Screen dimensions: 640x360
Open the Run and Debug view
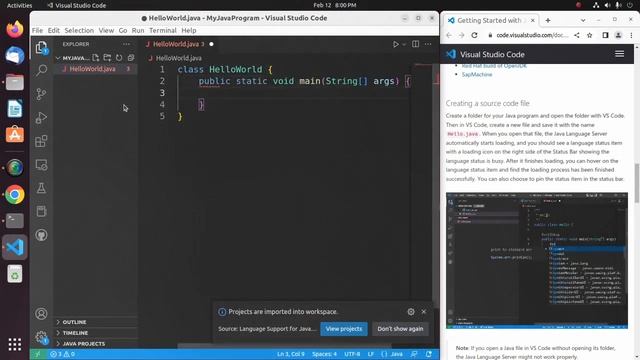click(x=41, y=118)
